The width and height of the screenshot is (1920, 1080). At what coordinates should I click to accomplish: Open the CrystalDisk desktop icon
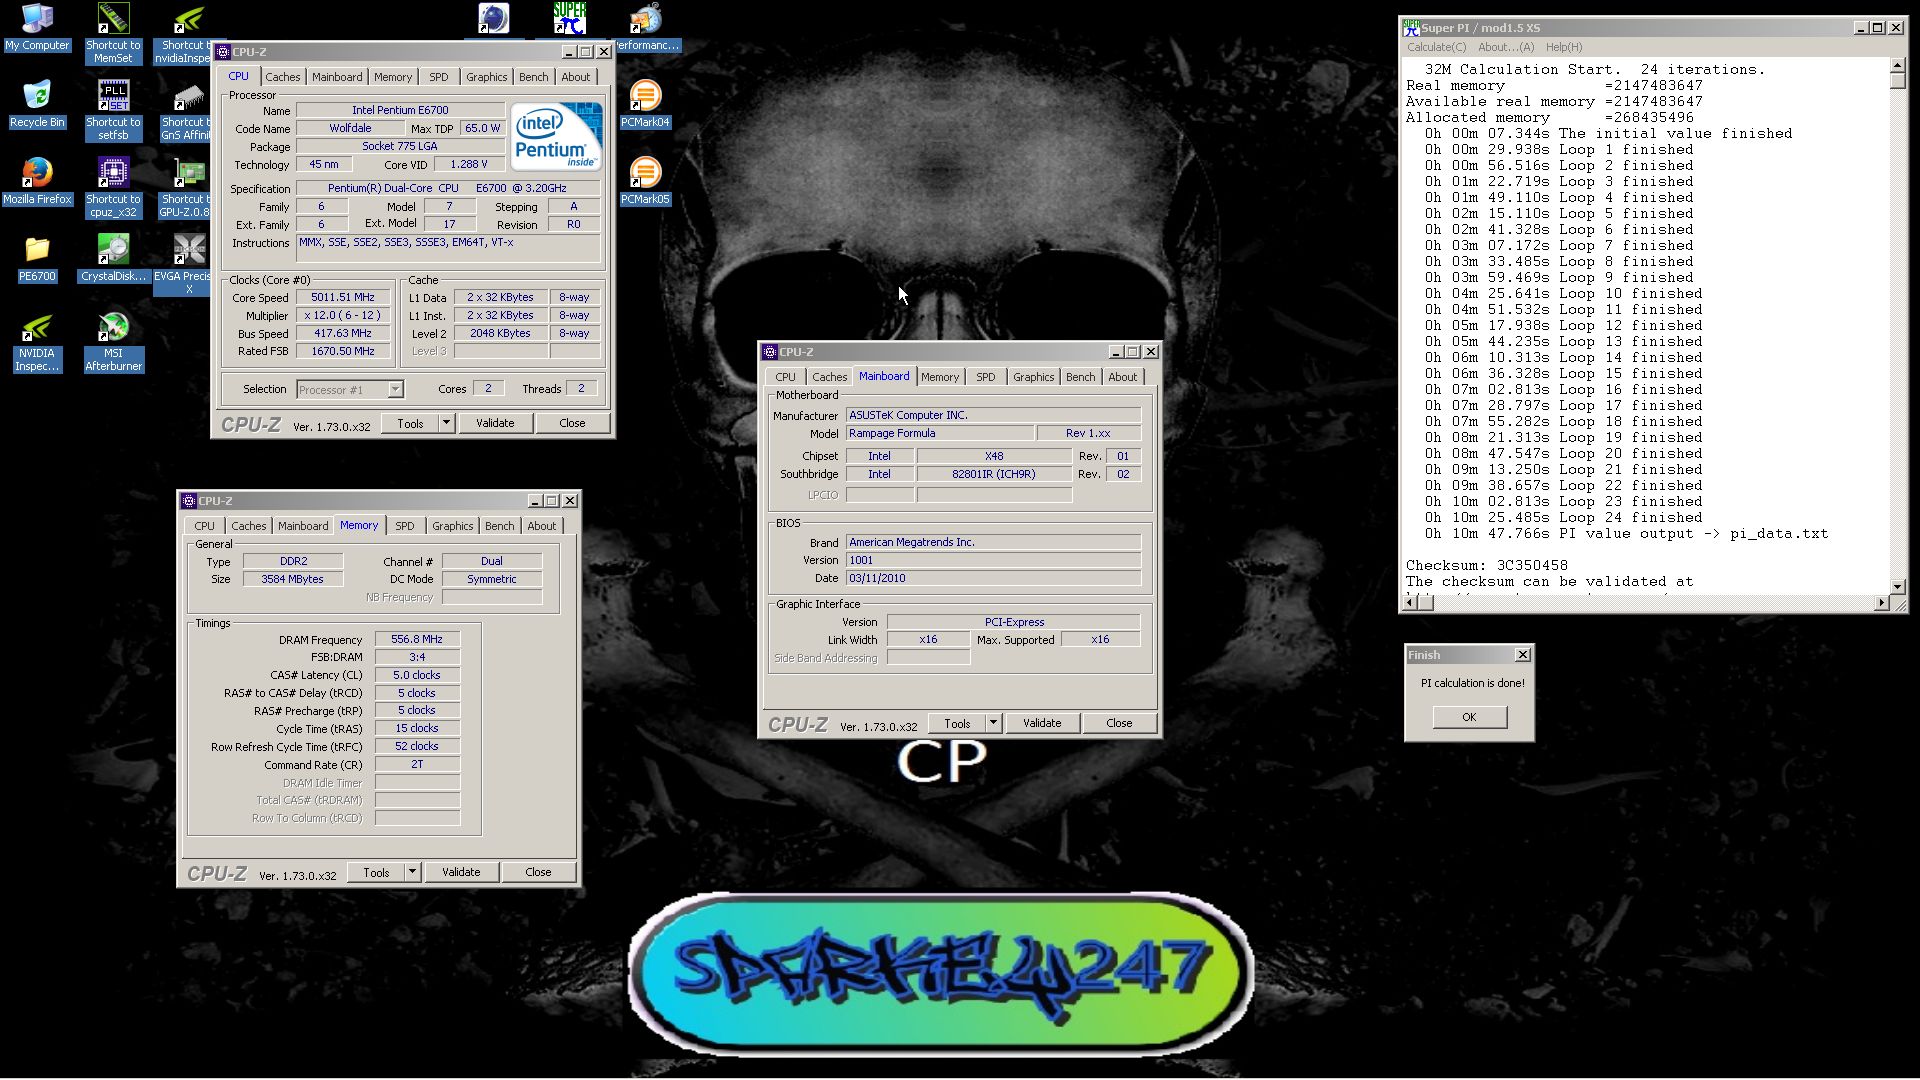[113, 258]
